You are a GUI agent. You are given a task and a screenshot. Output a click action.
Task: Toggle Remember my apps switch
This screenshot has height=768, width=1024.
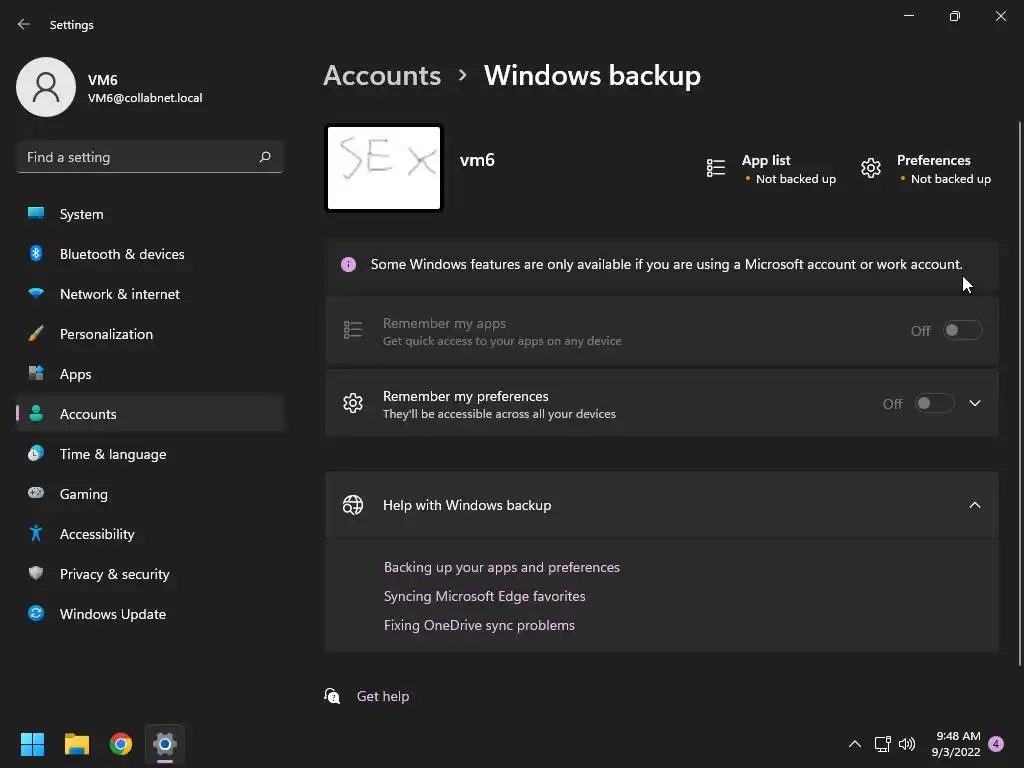[x=963, y=331]
